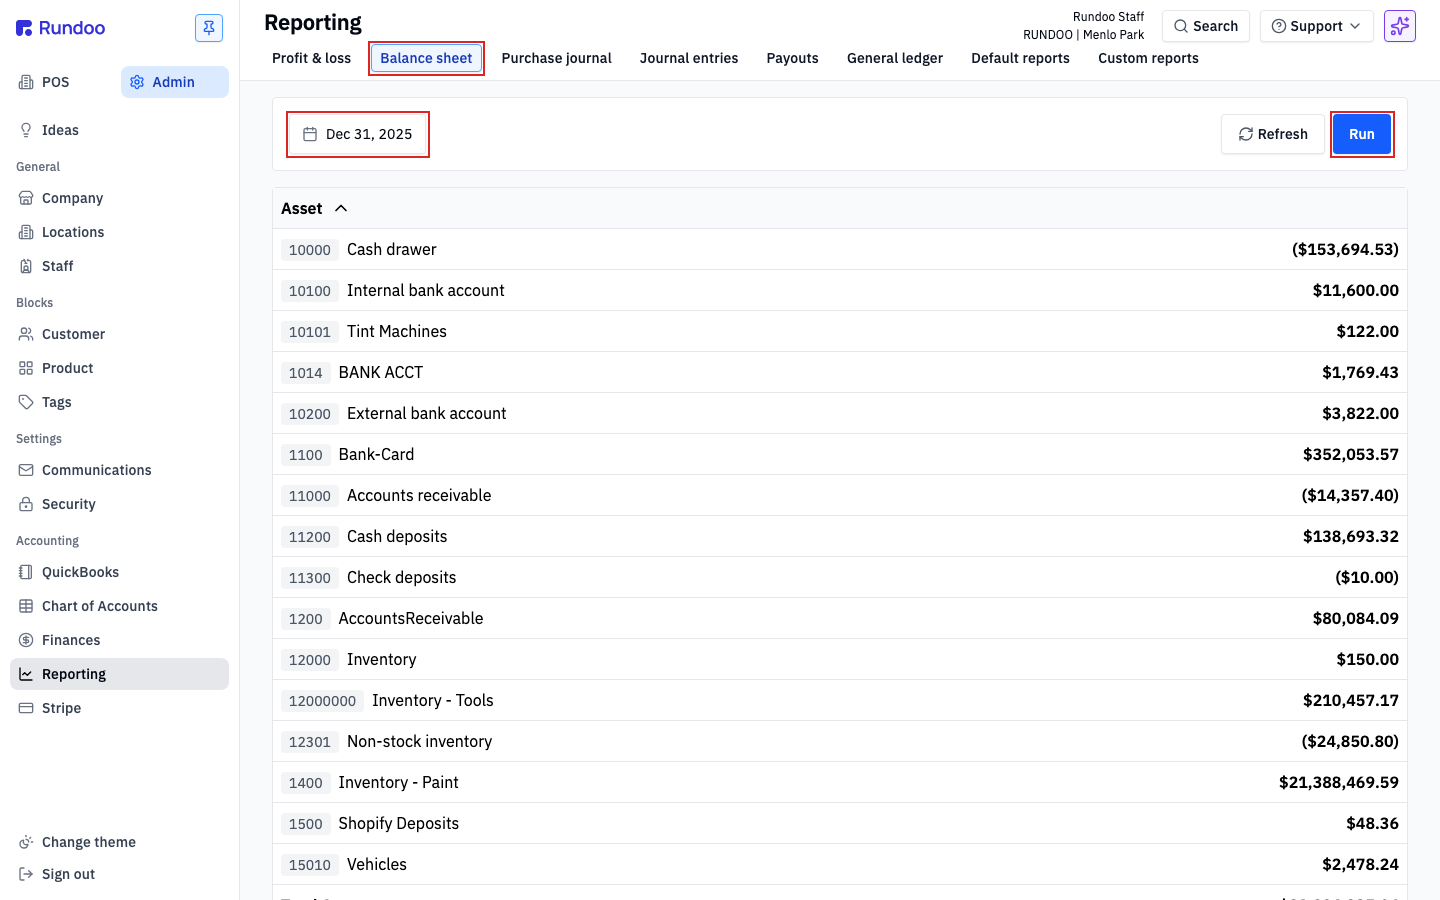Click the Locations building icon
This screenshot has height=900, width=1440.
tap(26, 232)
